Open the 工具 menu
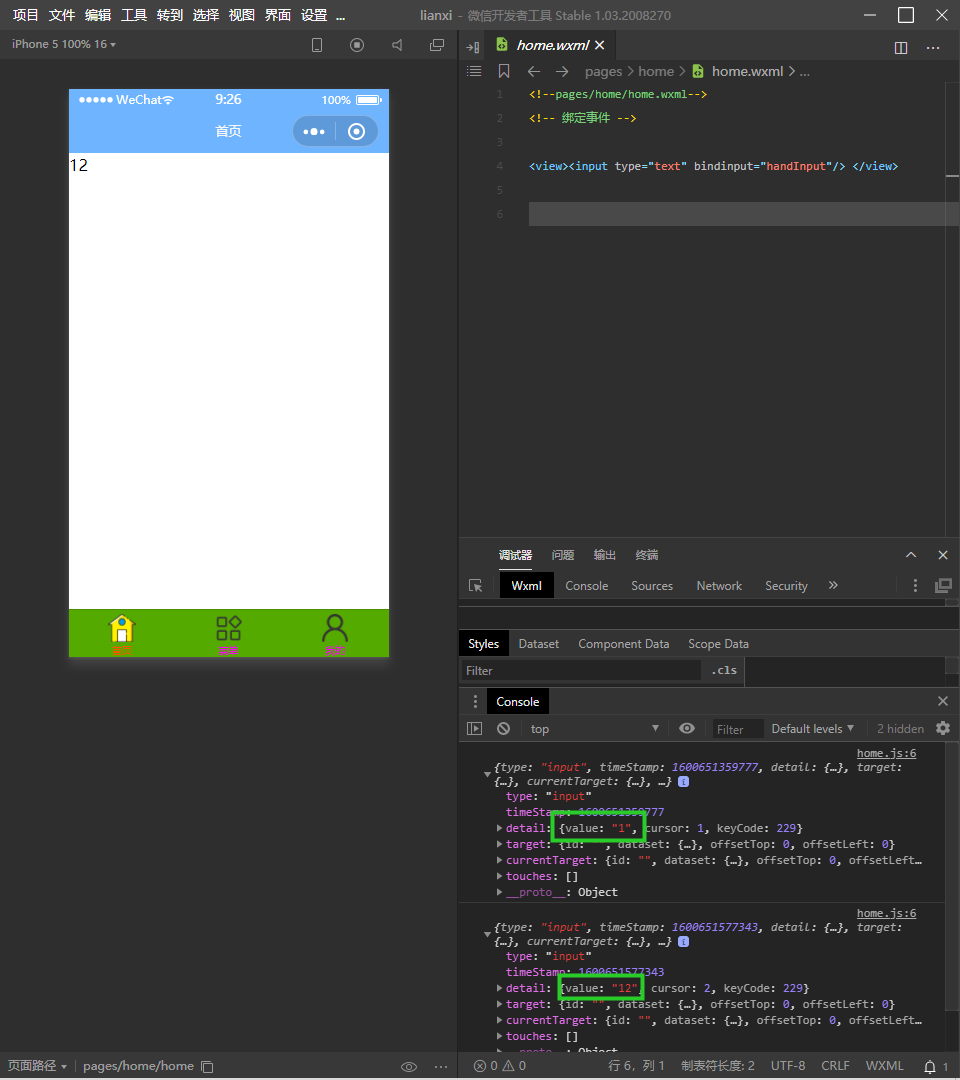 134,15
